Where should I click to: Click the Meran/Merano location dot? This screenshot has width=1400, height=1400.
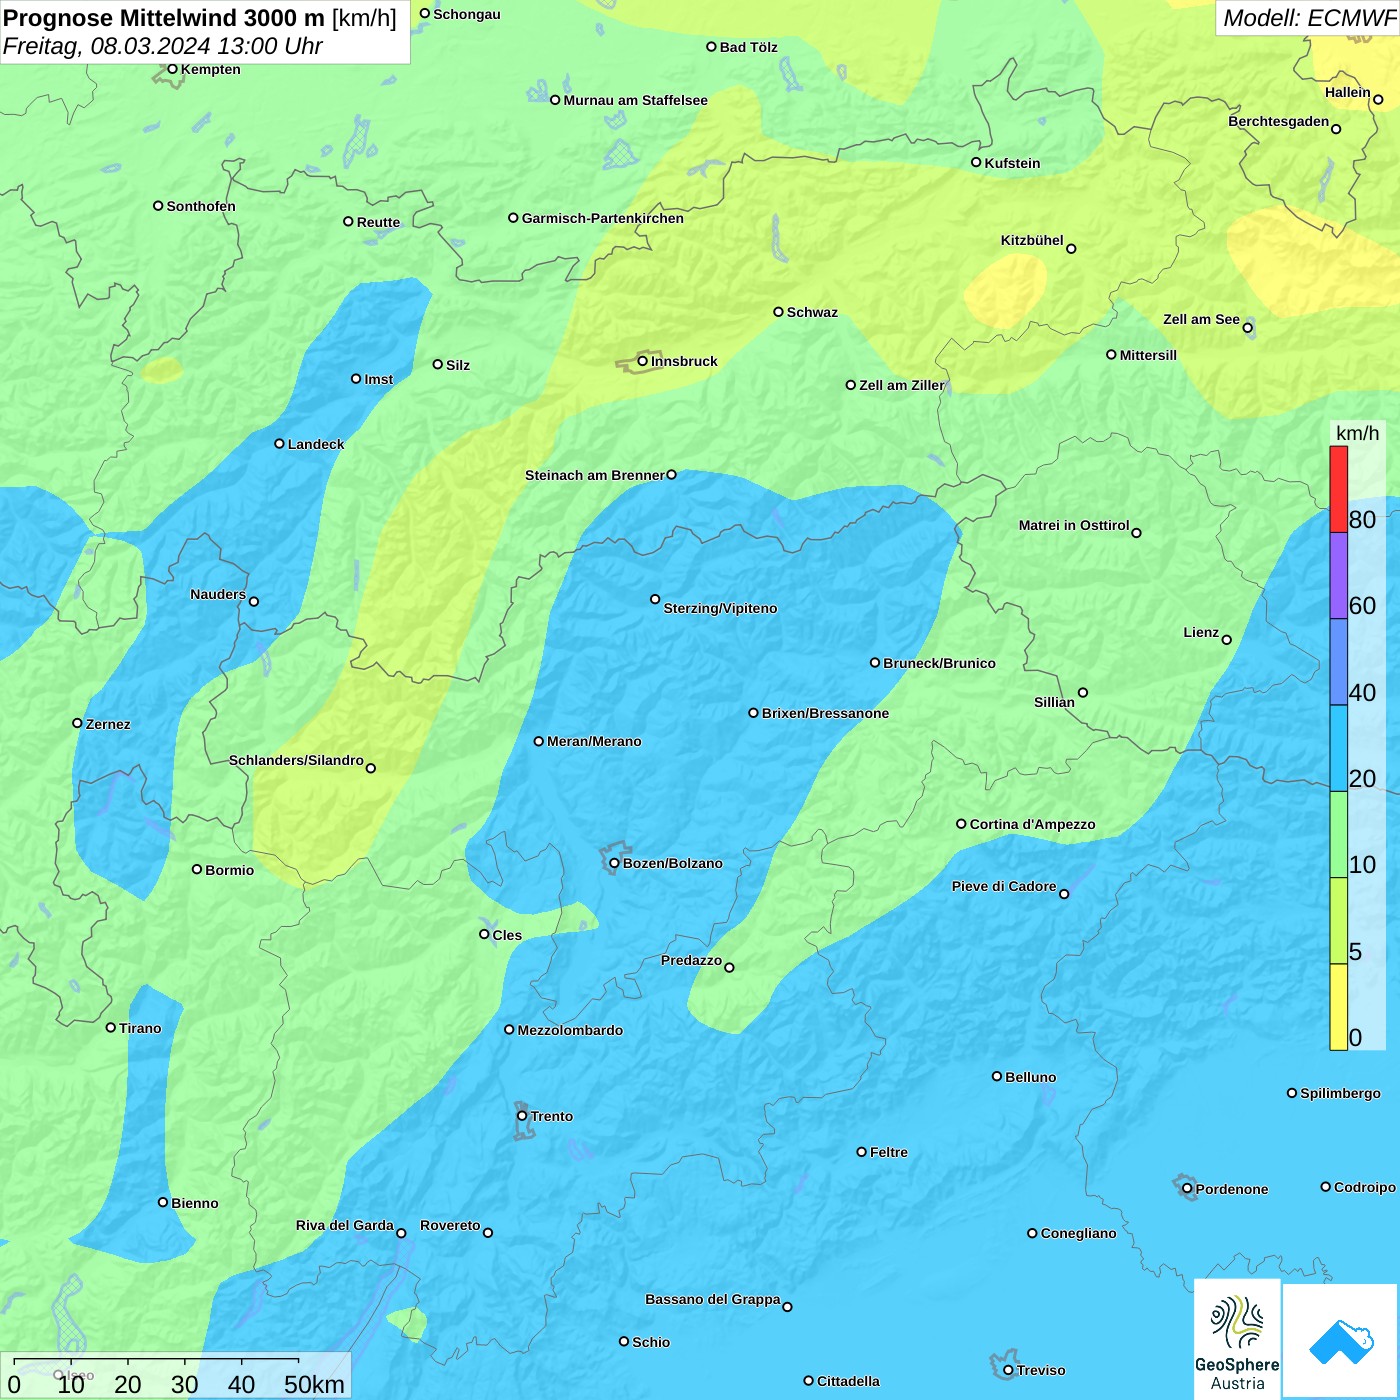(x=539, y=741)
